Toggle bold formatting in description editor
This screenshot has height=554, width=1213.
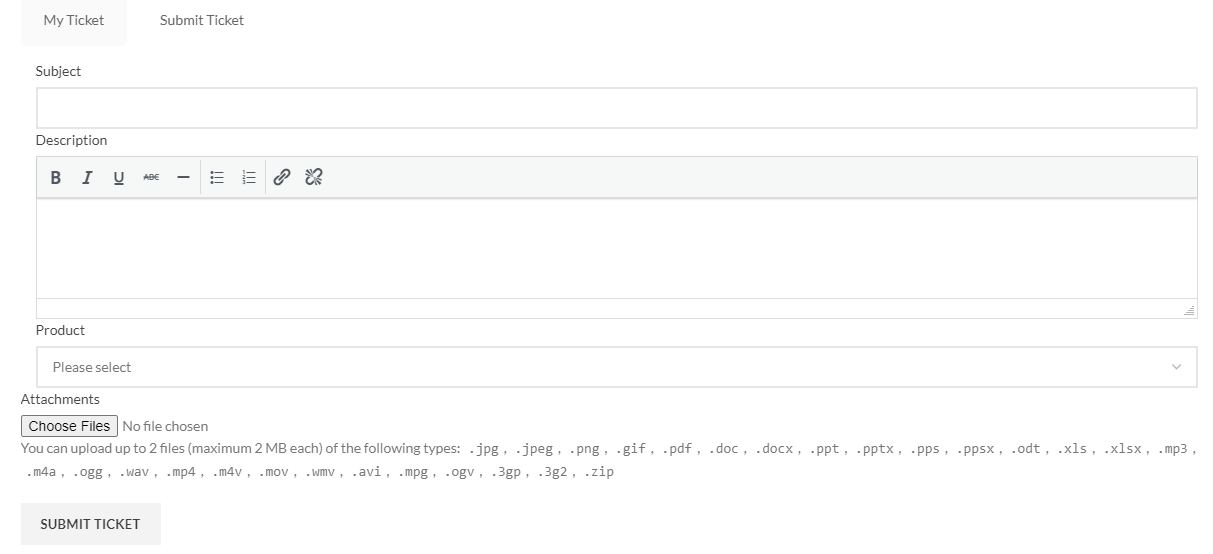click(x=56, y=178)
